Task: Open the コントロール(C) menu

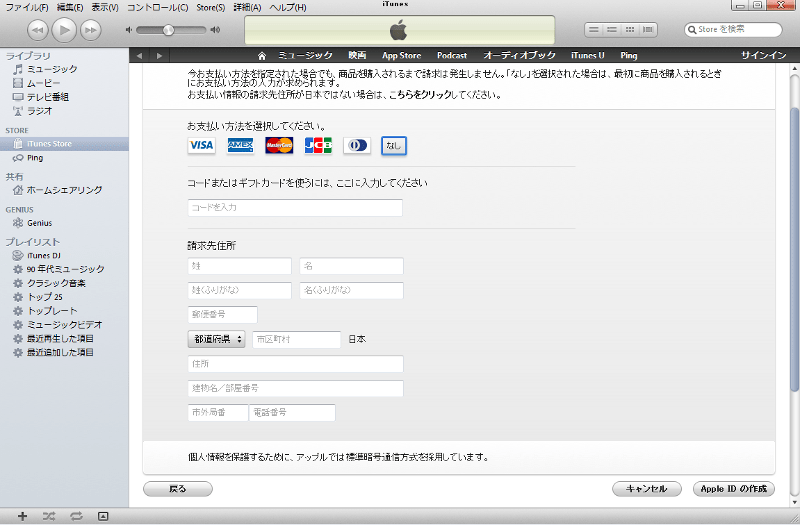Action: (x=157, y=7)
